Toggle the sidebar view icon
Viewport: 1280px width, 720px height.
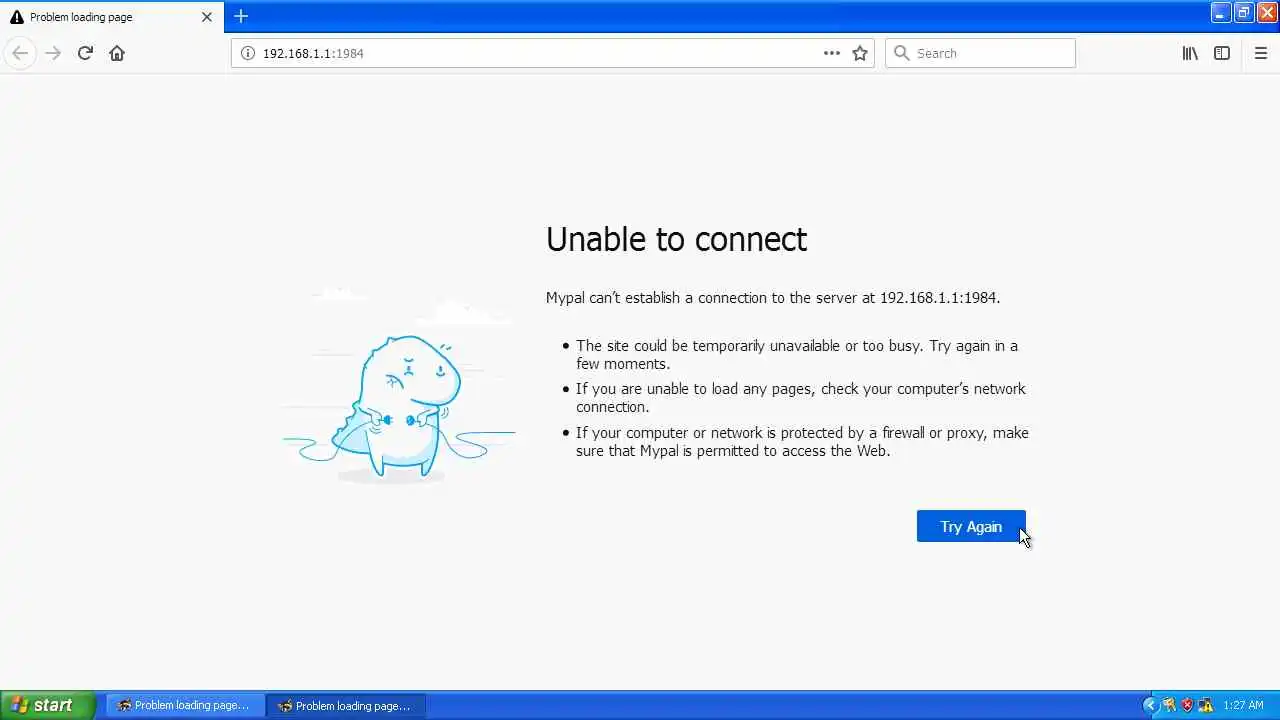click(1222, 53)
